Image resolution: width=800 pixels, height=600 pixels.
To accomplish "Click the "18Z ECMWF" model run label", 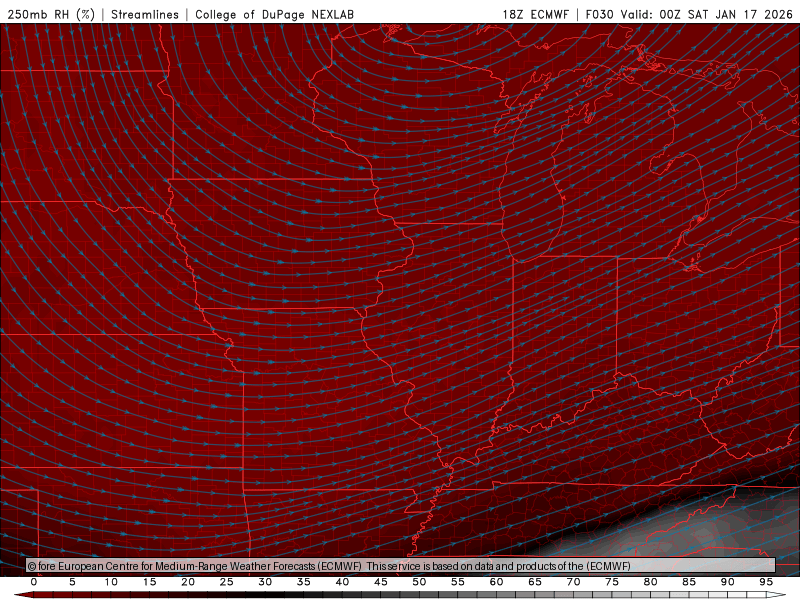I will tap(535, 14).
